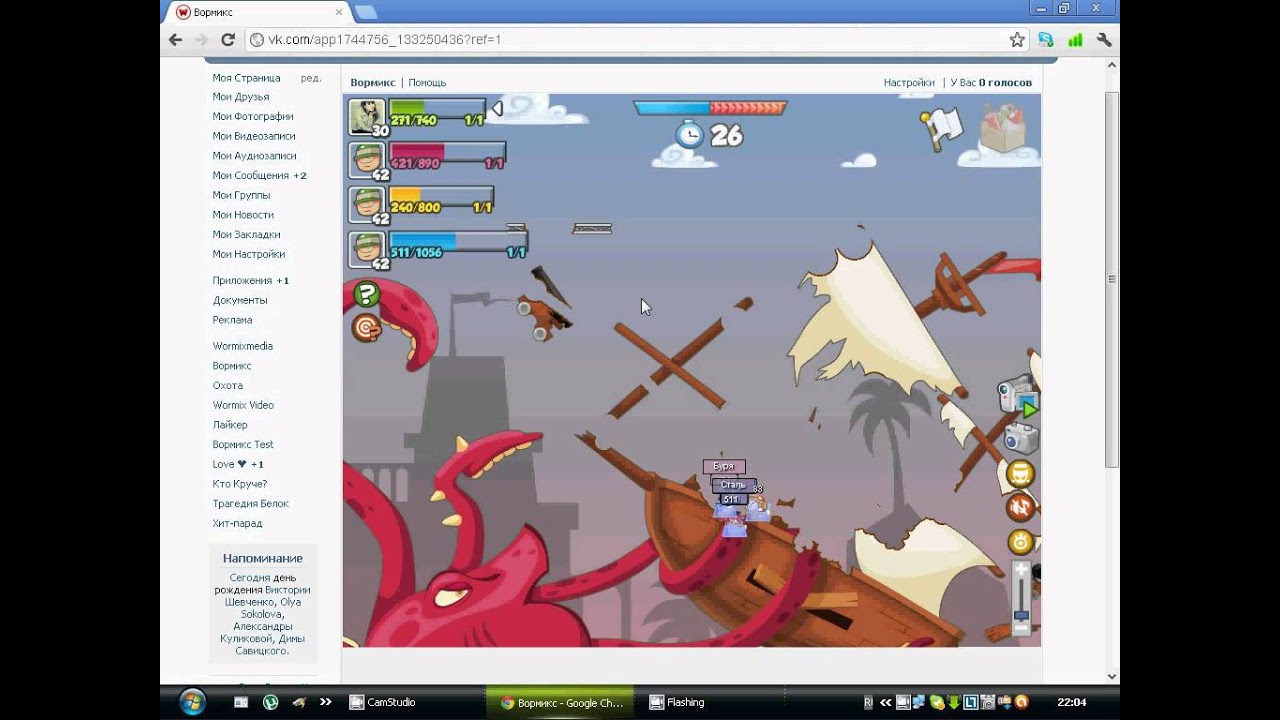Switch to the Вормикс browser tab

[x=258, y=12]
